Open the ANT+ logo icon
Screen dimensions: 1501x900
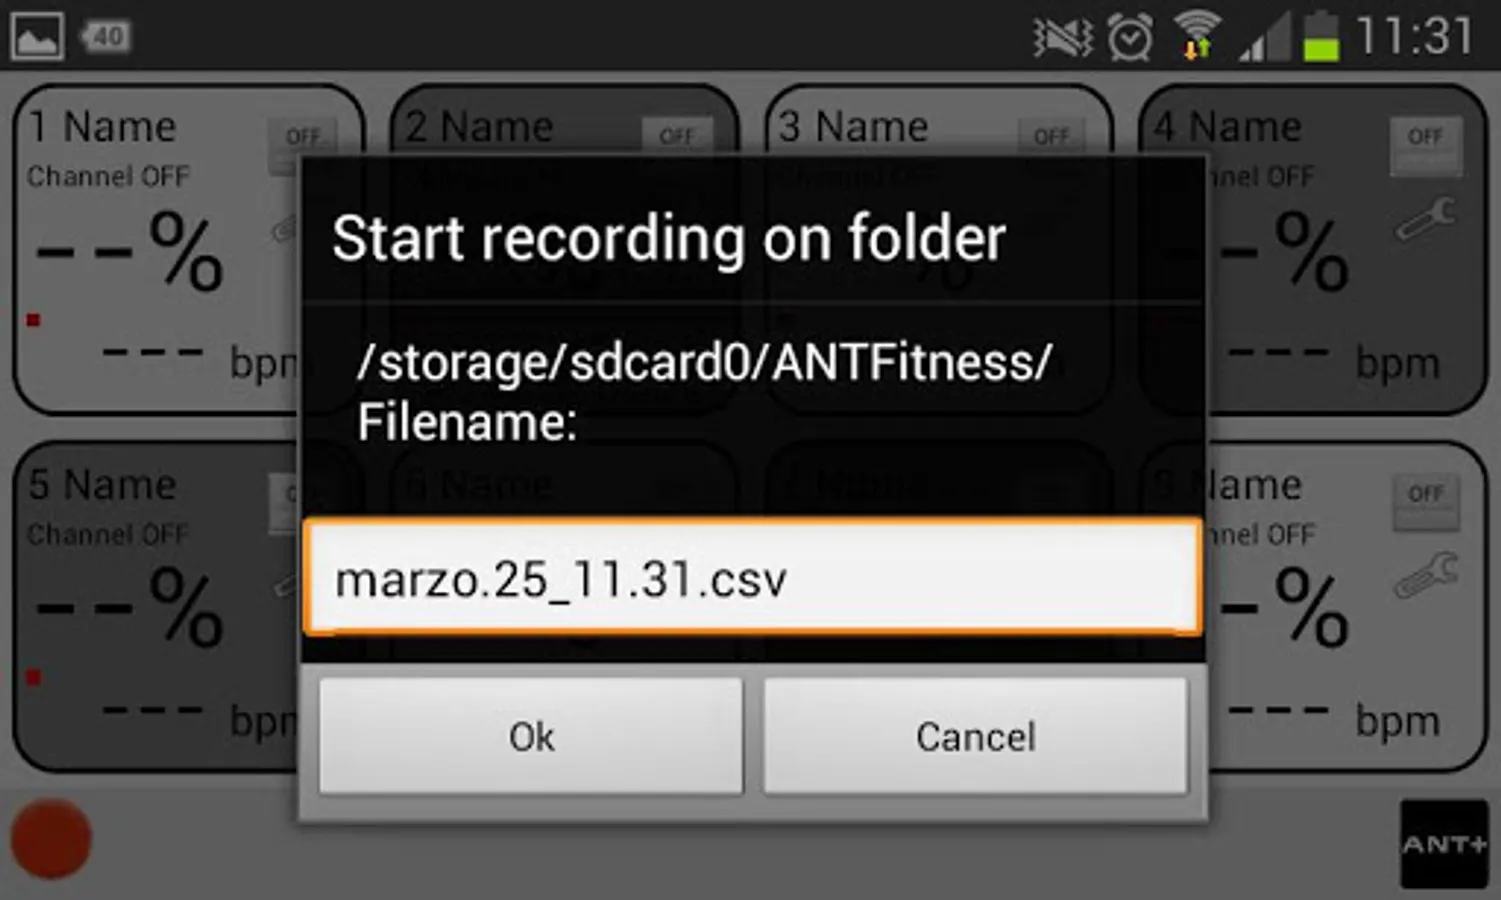(1444, 844)
